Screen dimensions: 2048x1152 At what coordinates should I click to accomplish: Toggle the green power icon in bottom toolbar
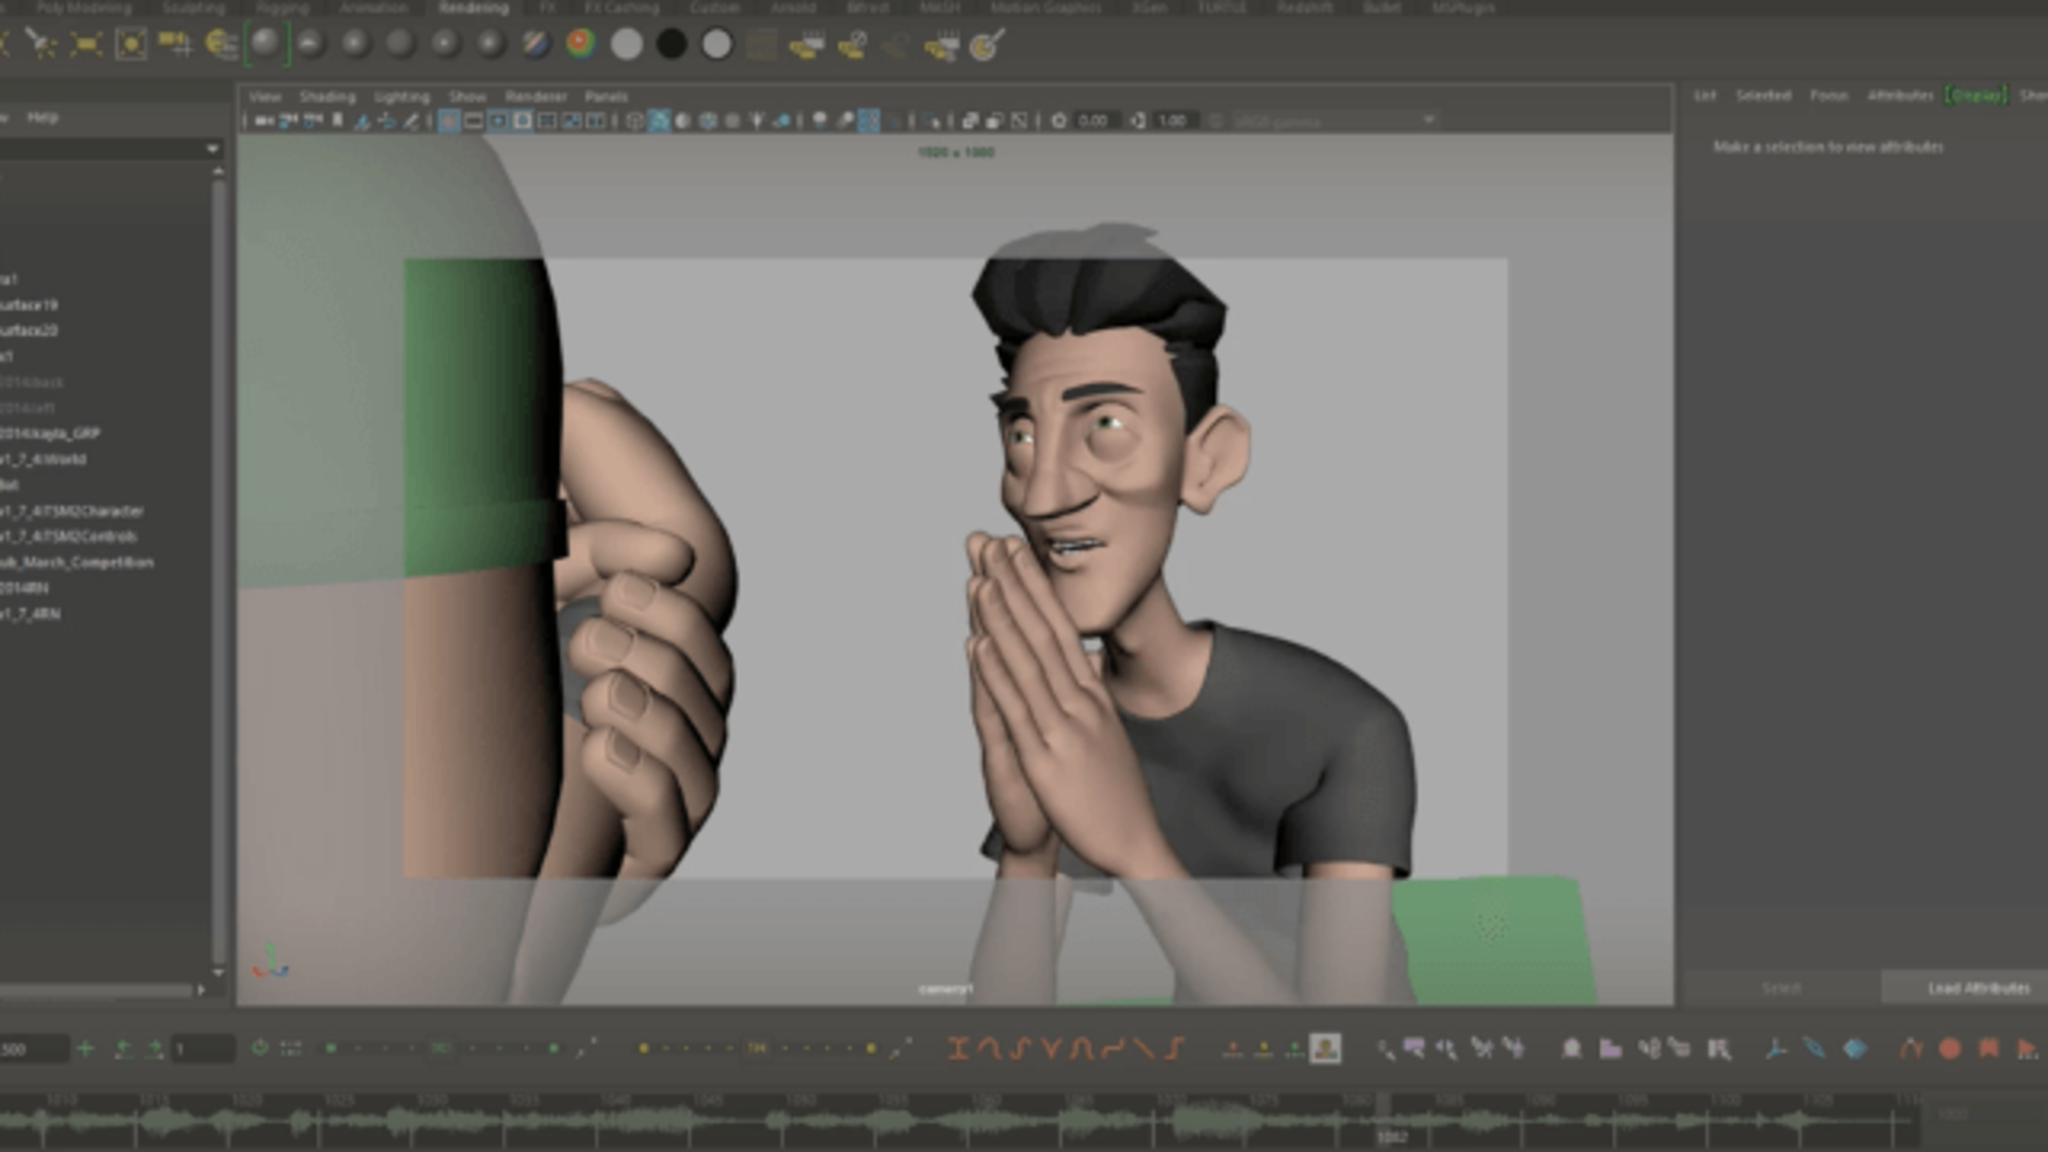click(x=259, y=1048)
